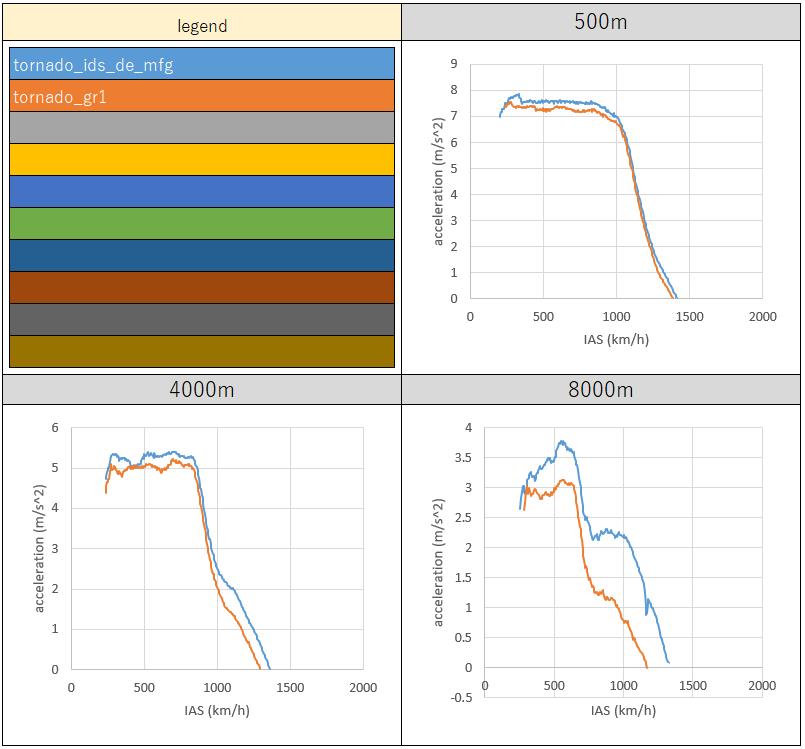Select the tornado_ids_de_mfg legend entry
Screen dimensions: 805x749
click(201, 64)
